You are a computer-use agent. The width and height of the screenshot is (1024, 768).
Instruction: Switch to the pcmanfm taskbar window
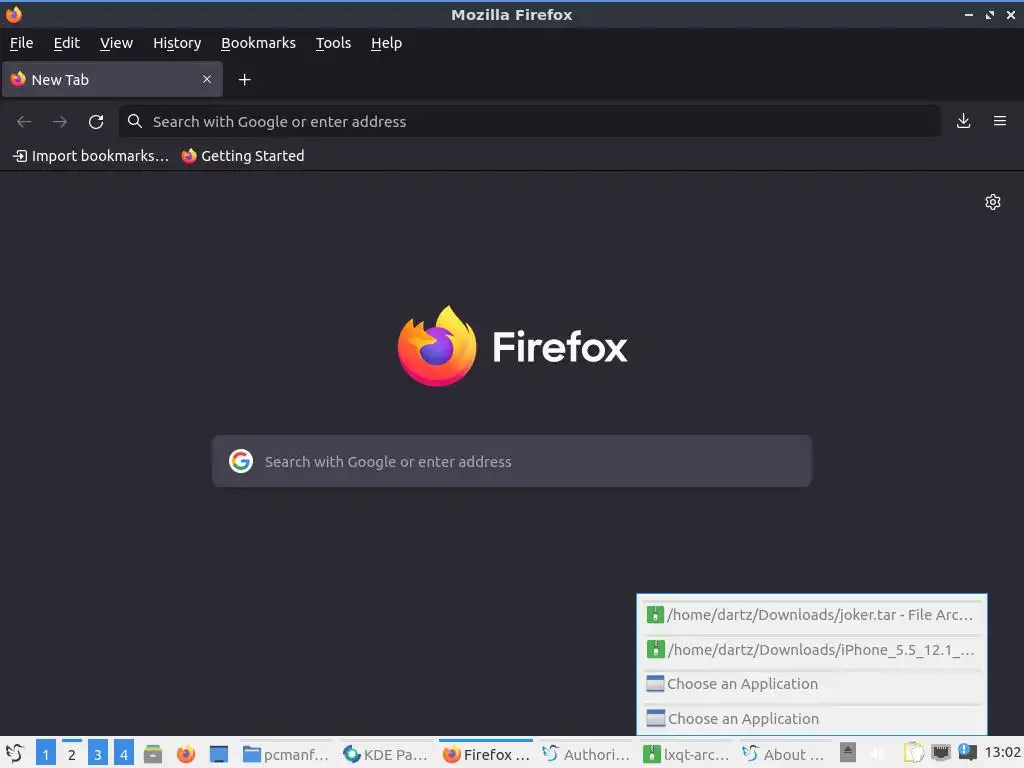tap(286, 754)
